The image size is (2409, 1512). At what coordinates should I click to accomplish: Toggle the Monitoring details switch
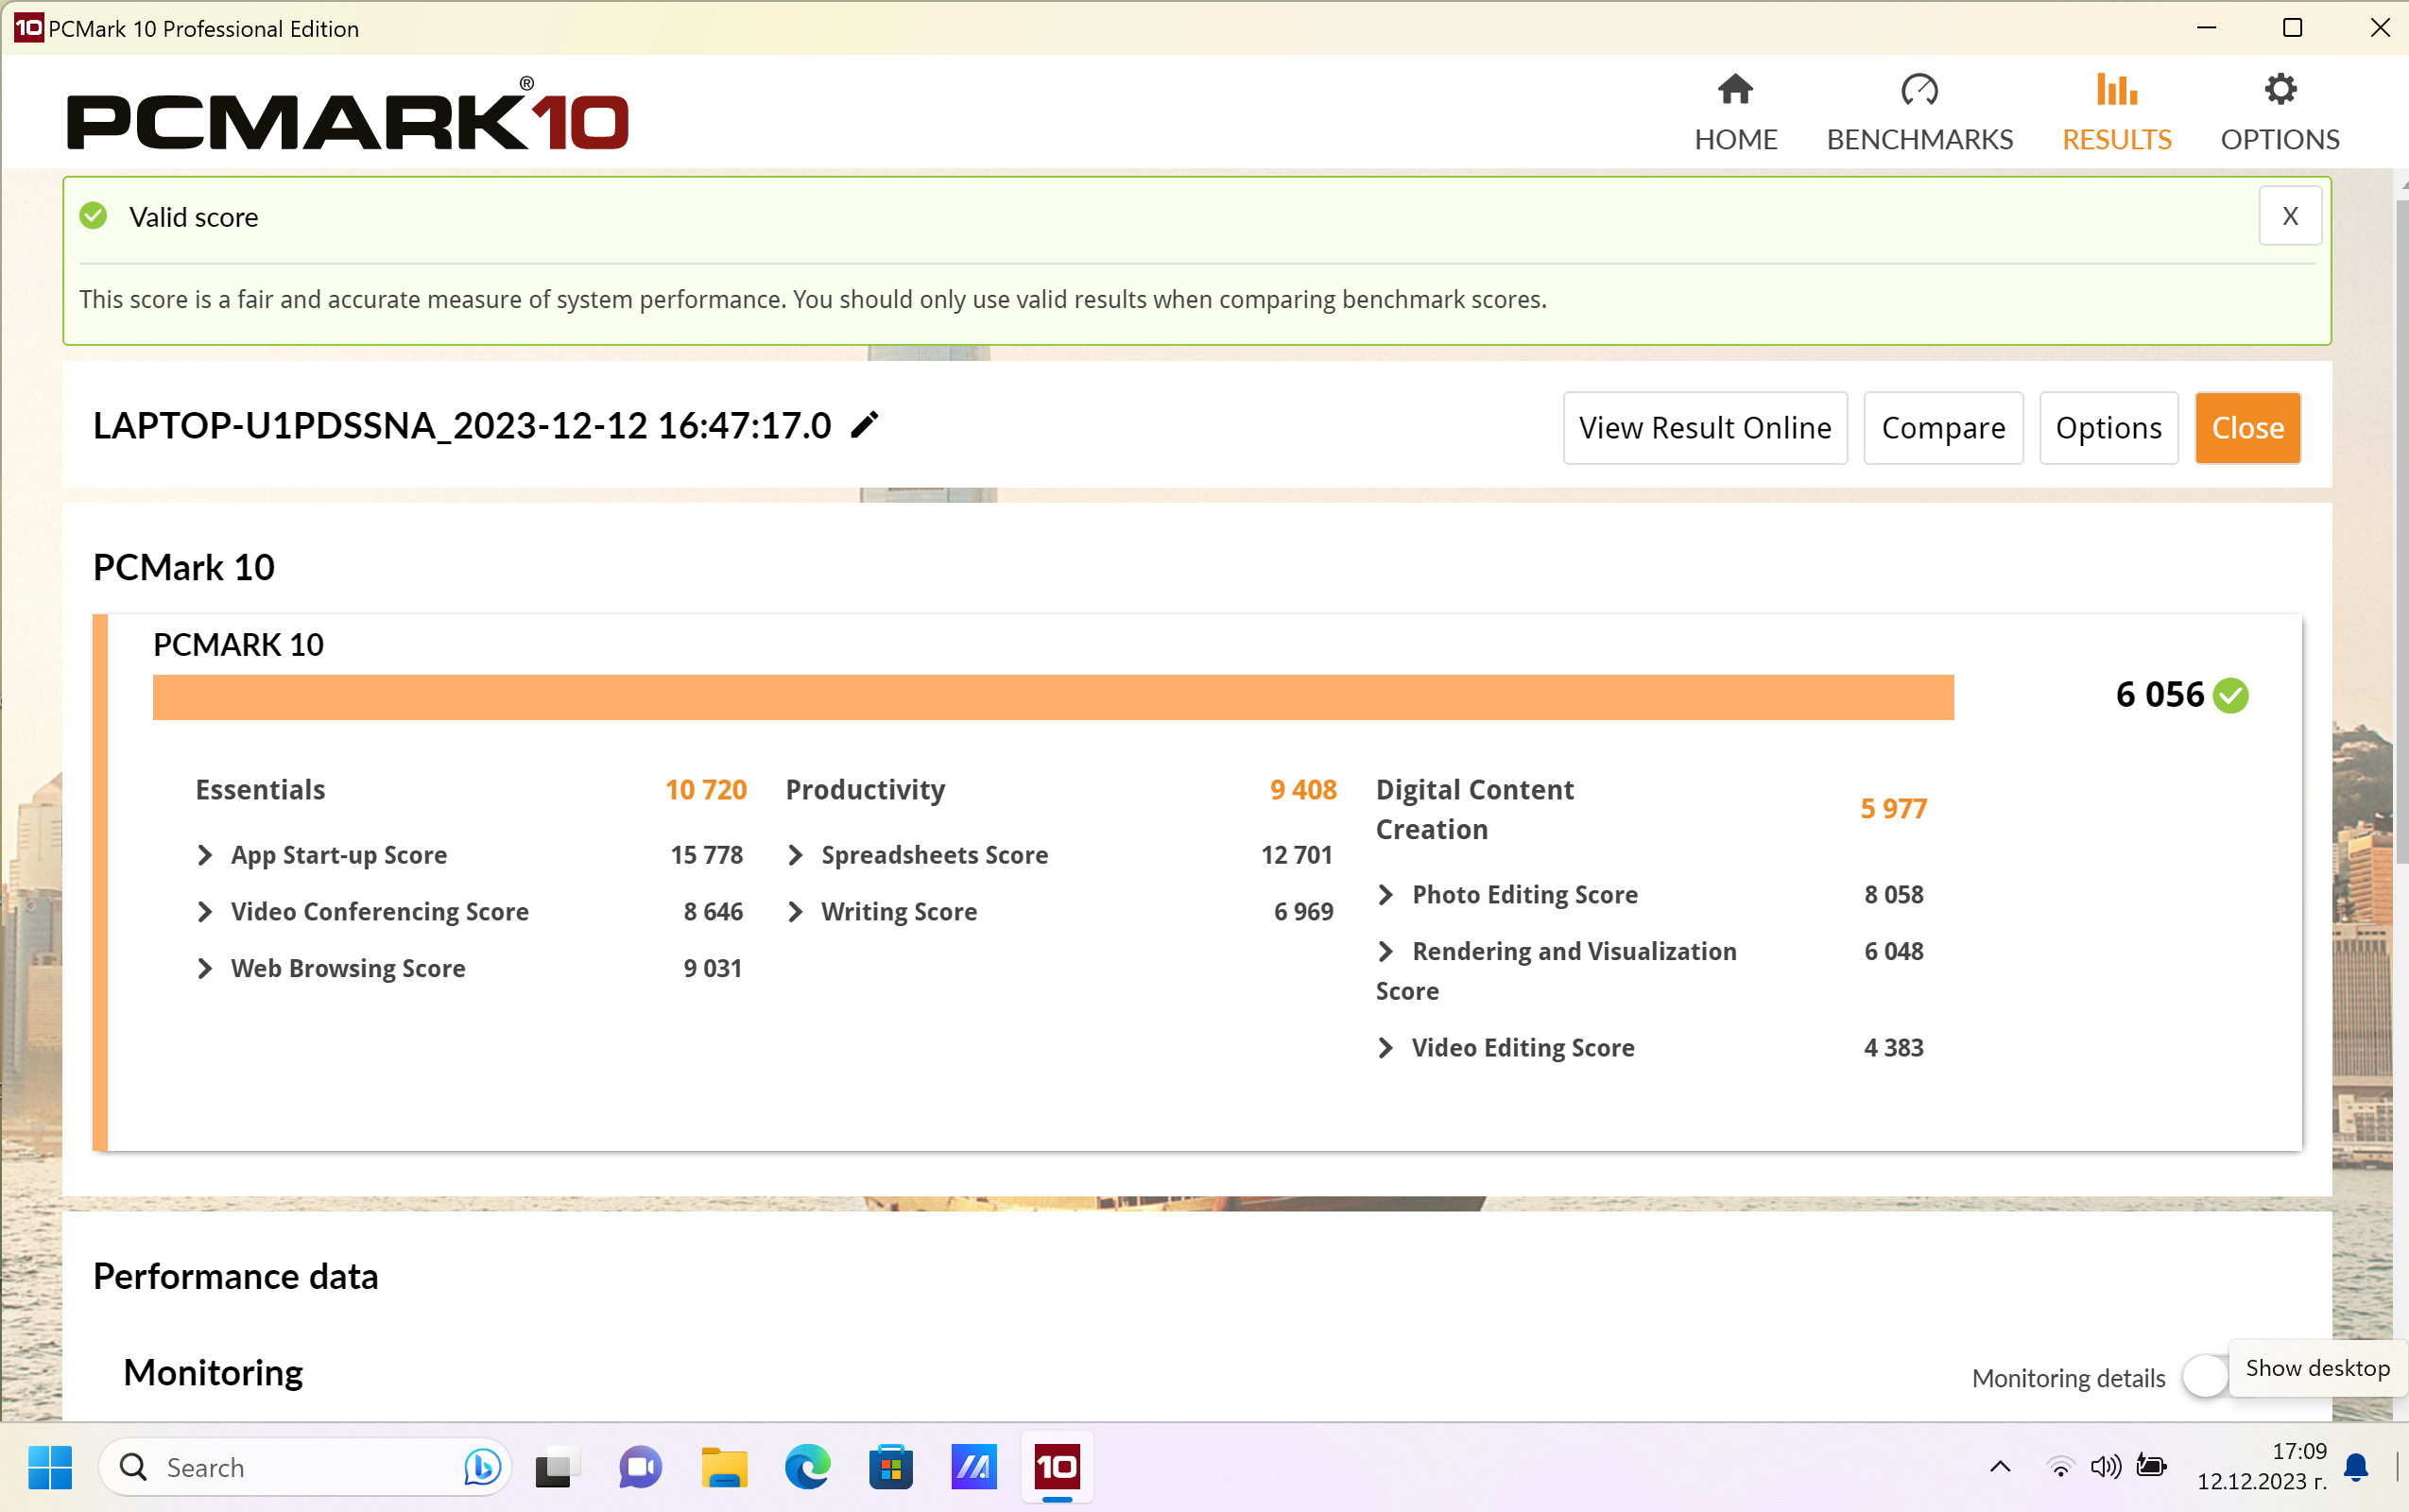point(2205,1377)
